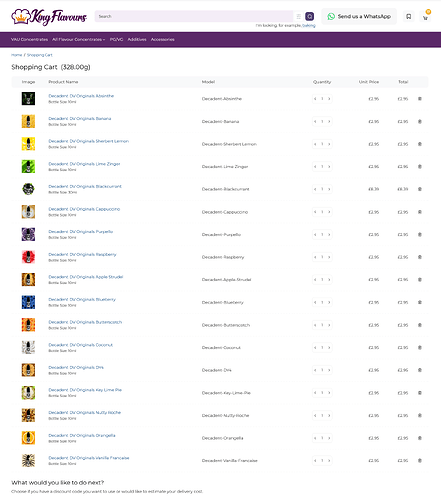The height and width of the screenshot is (500, 441).
Task: Remove Decadent Absinthe with trash icon
Action: [420, 99]
